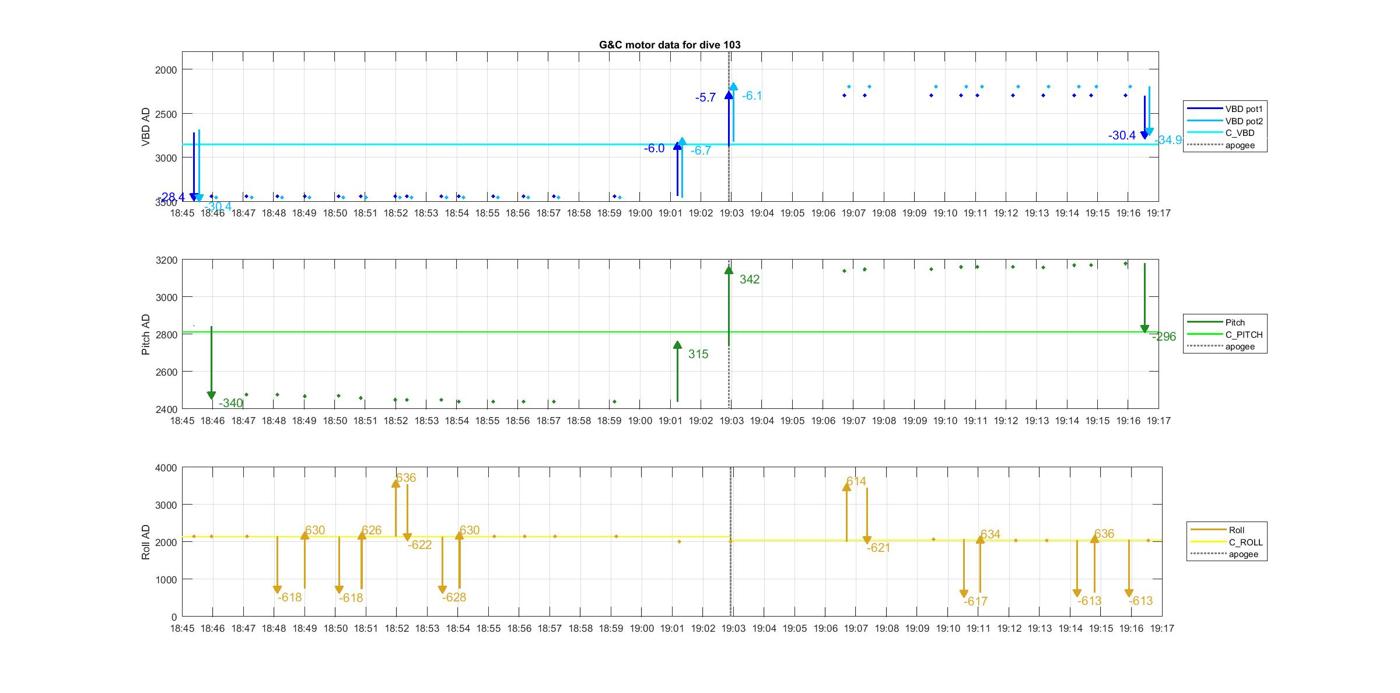Click "apogee" in the VBD plot legend

(x=1220, y=145)
